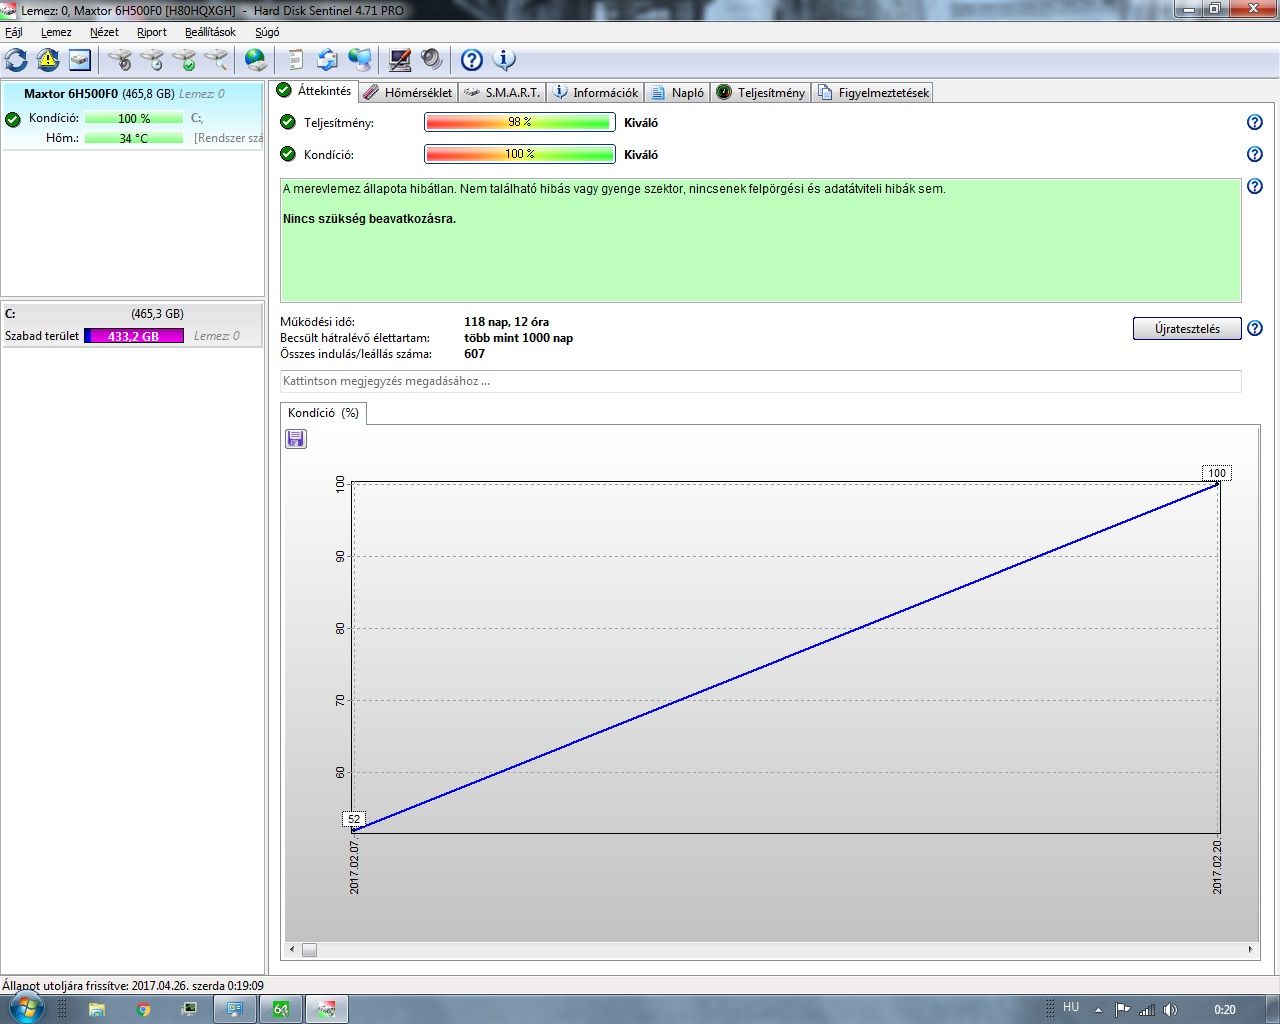Click the chart horizontal scrollbar thumb

pyautogui.click(x=309, y=950)
